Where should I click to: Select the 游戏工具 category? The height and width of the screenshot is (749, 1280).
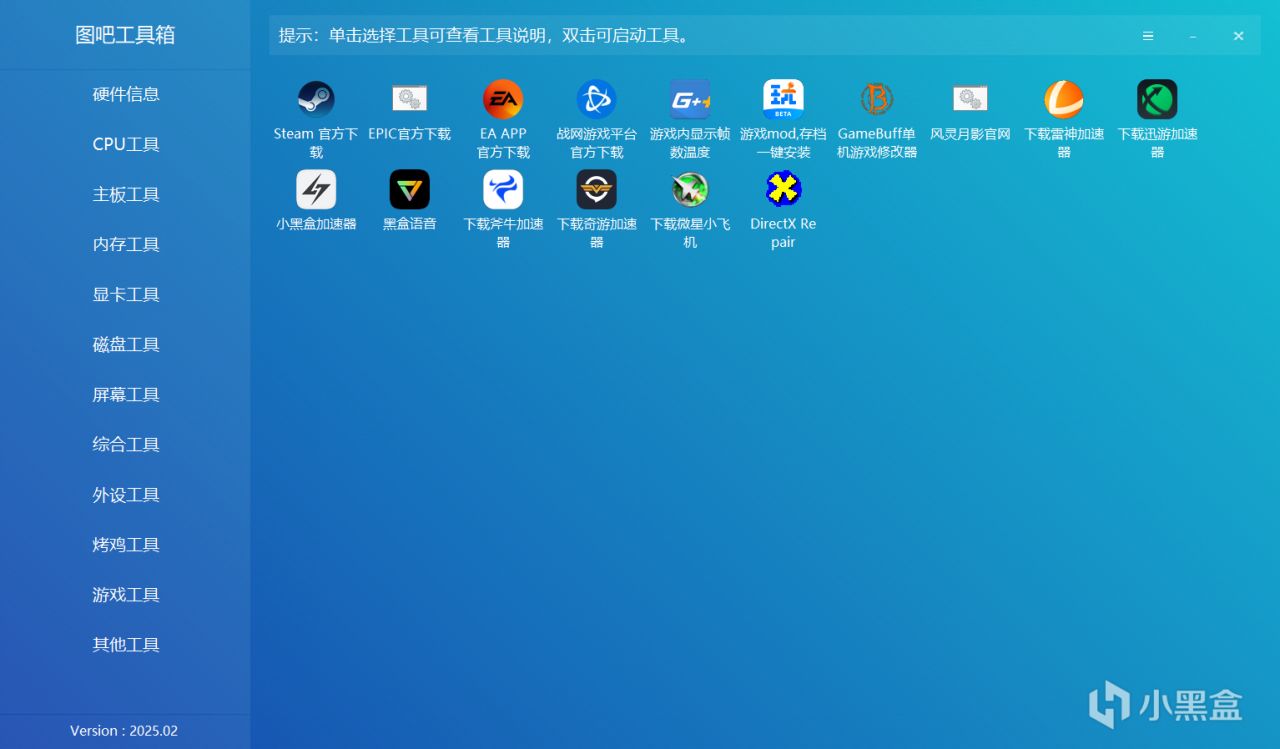[x=126, y=595]
